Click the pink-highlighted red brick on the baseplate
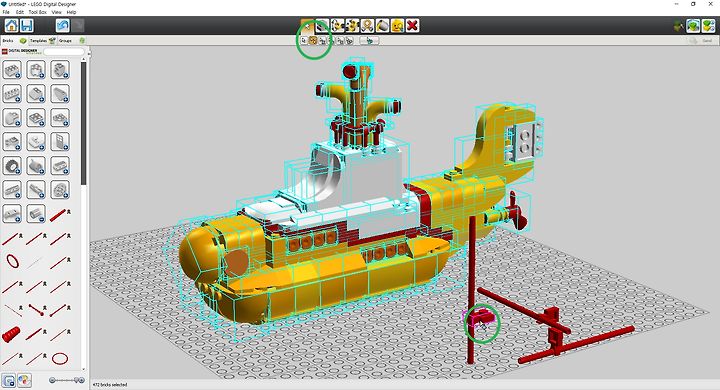This screenshot has height=390, width=720. [480, 317]
